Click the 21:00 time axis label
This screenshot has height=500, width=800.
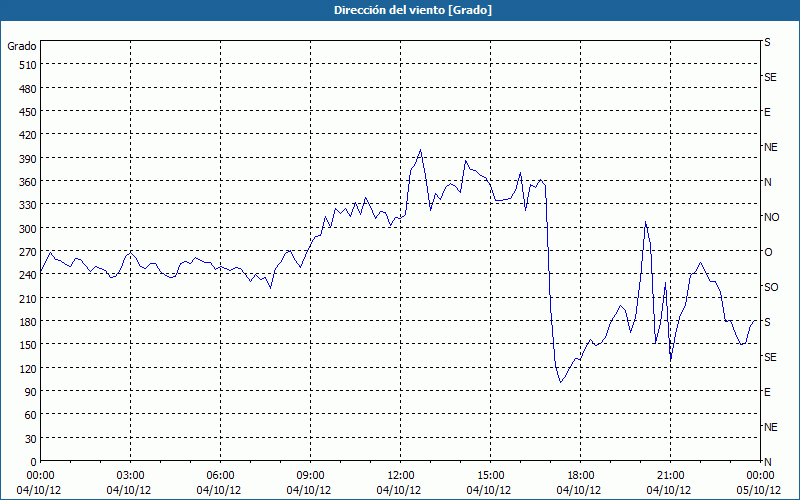pyautogui.click(x=670, y=476)
